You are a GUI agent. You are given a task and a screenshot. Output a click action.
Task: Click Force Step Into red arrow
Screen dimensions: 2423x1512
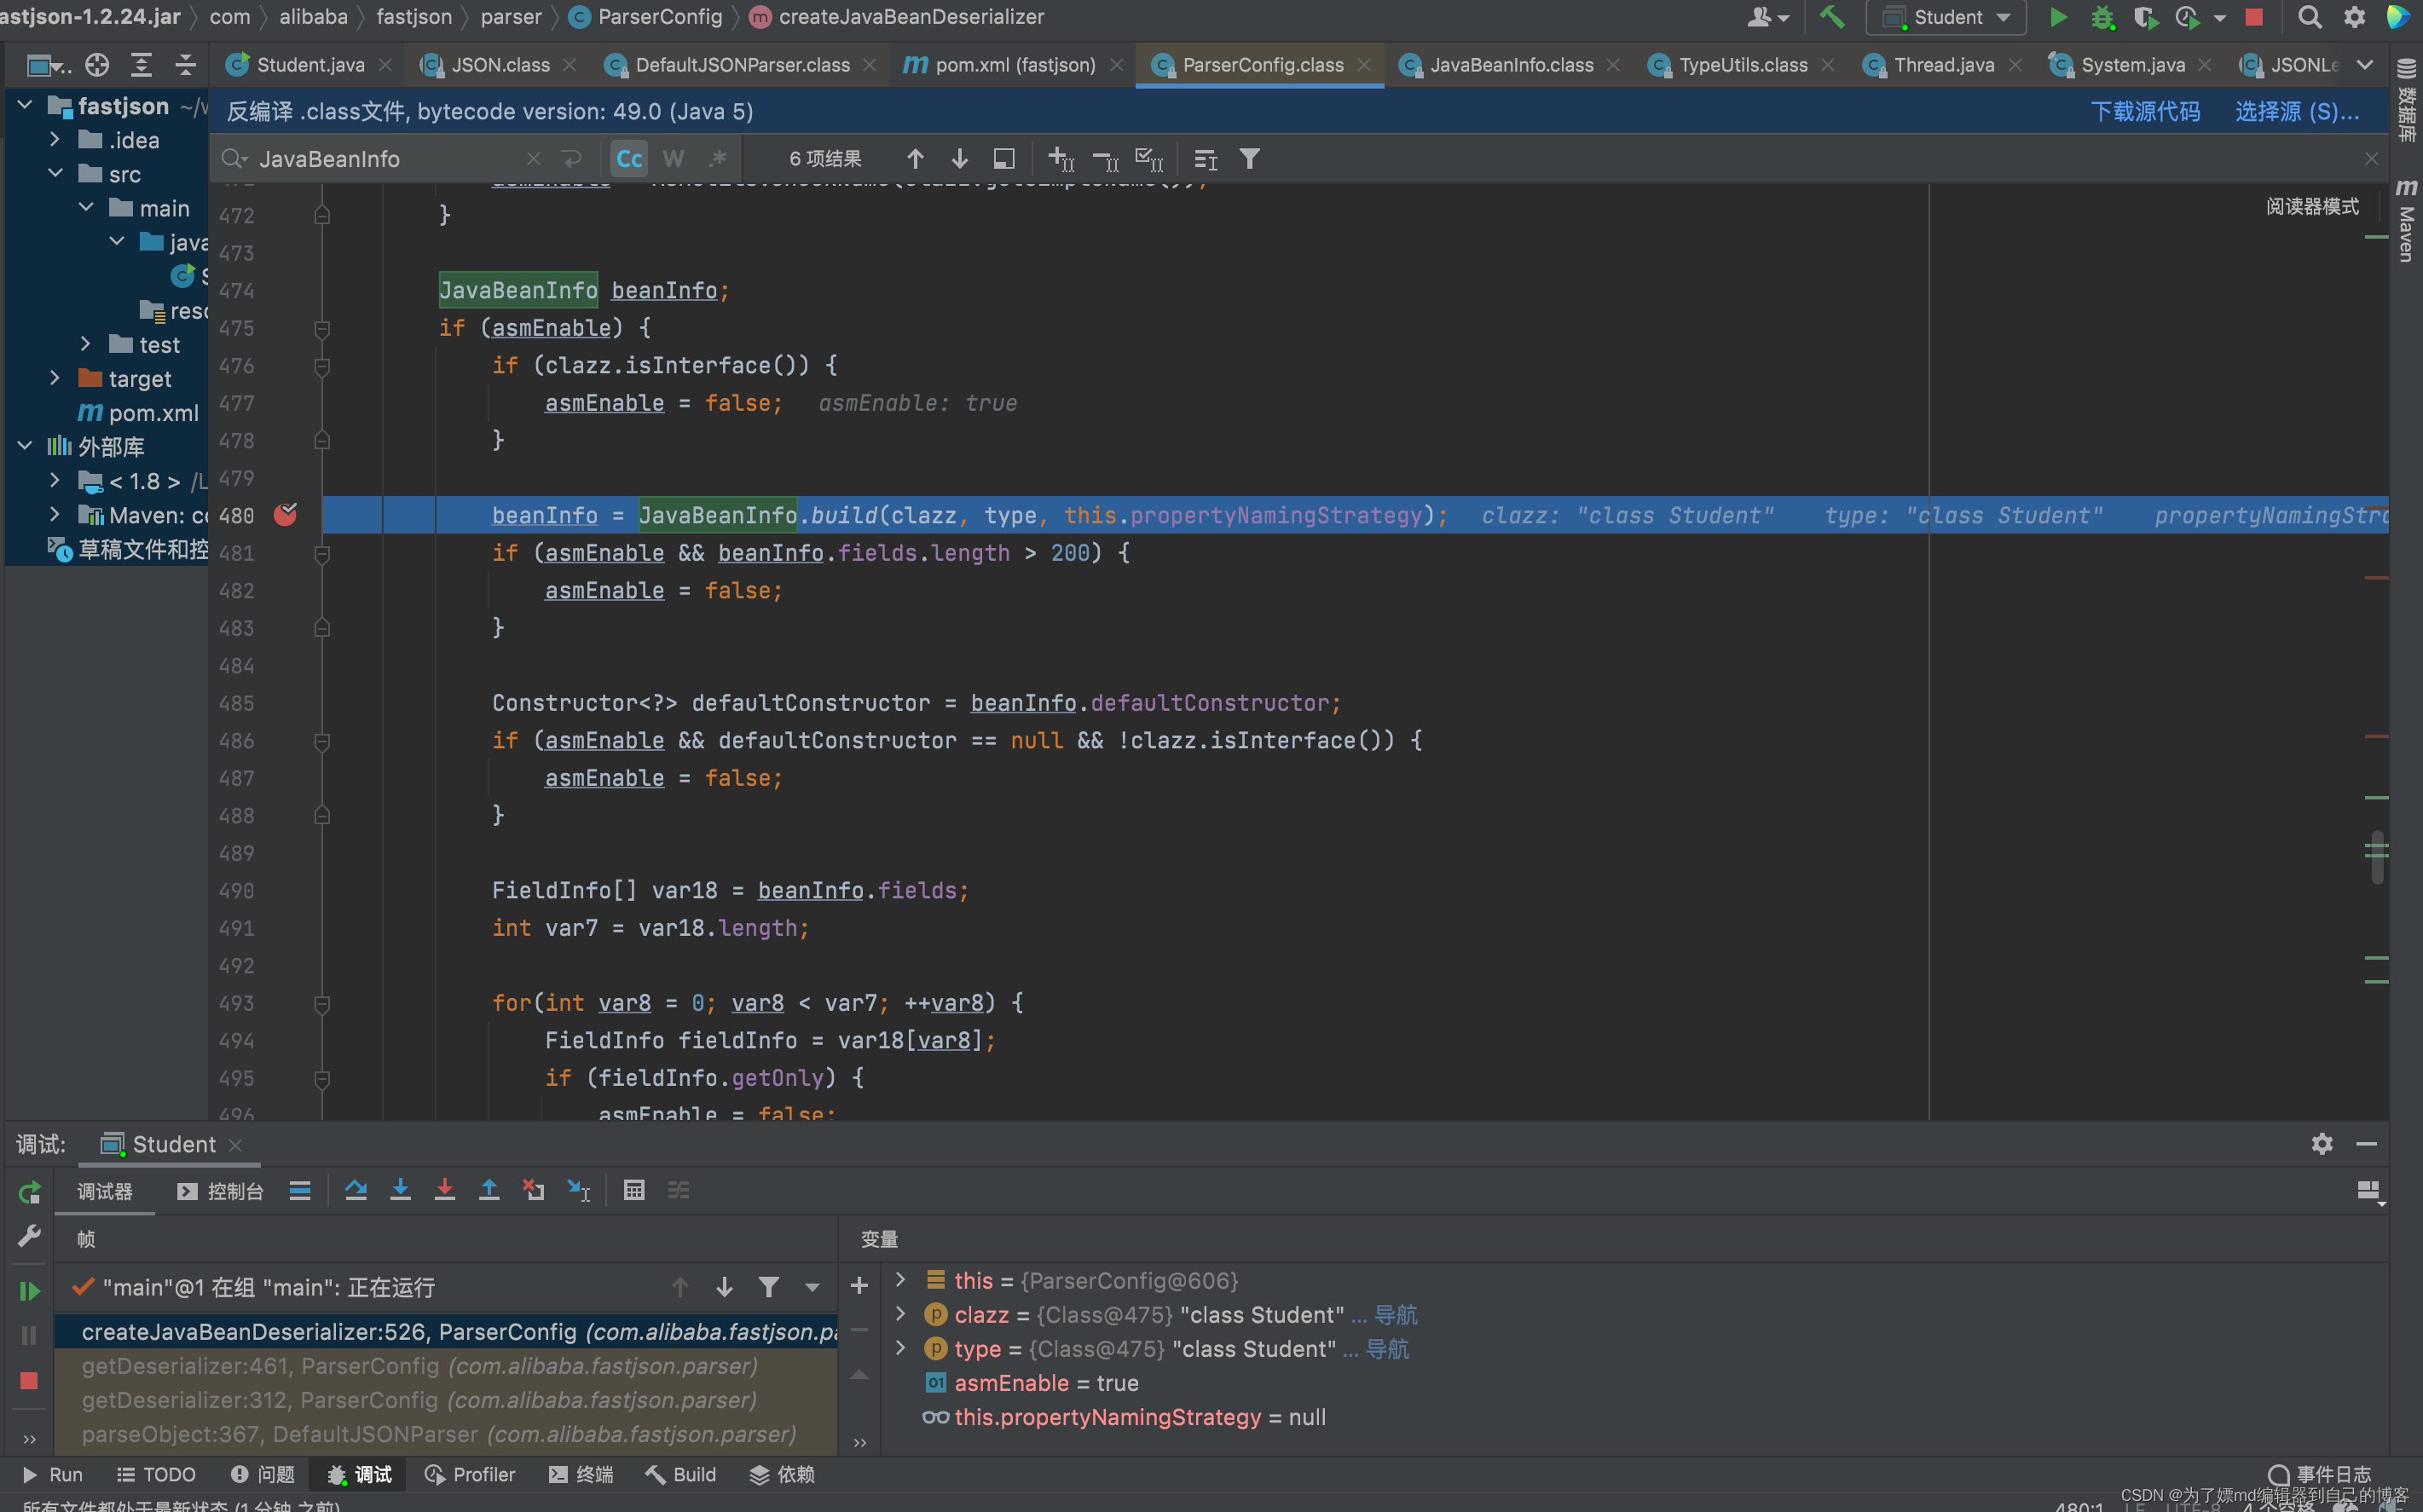444,1190
